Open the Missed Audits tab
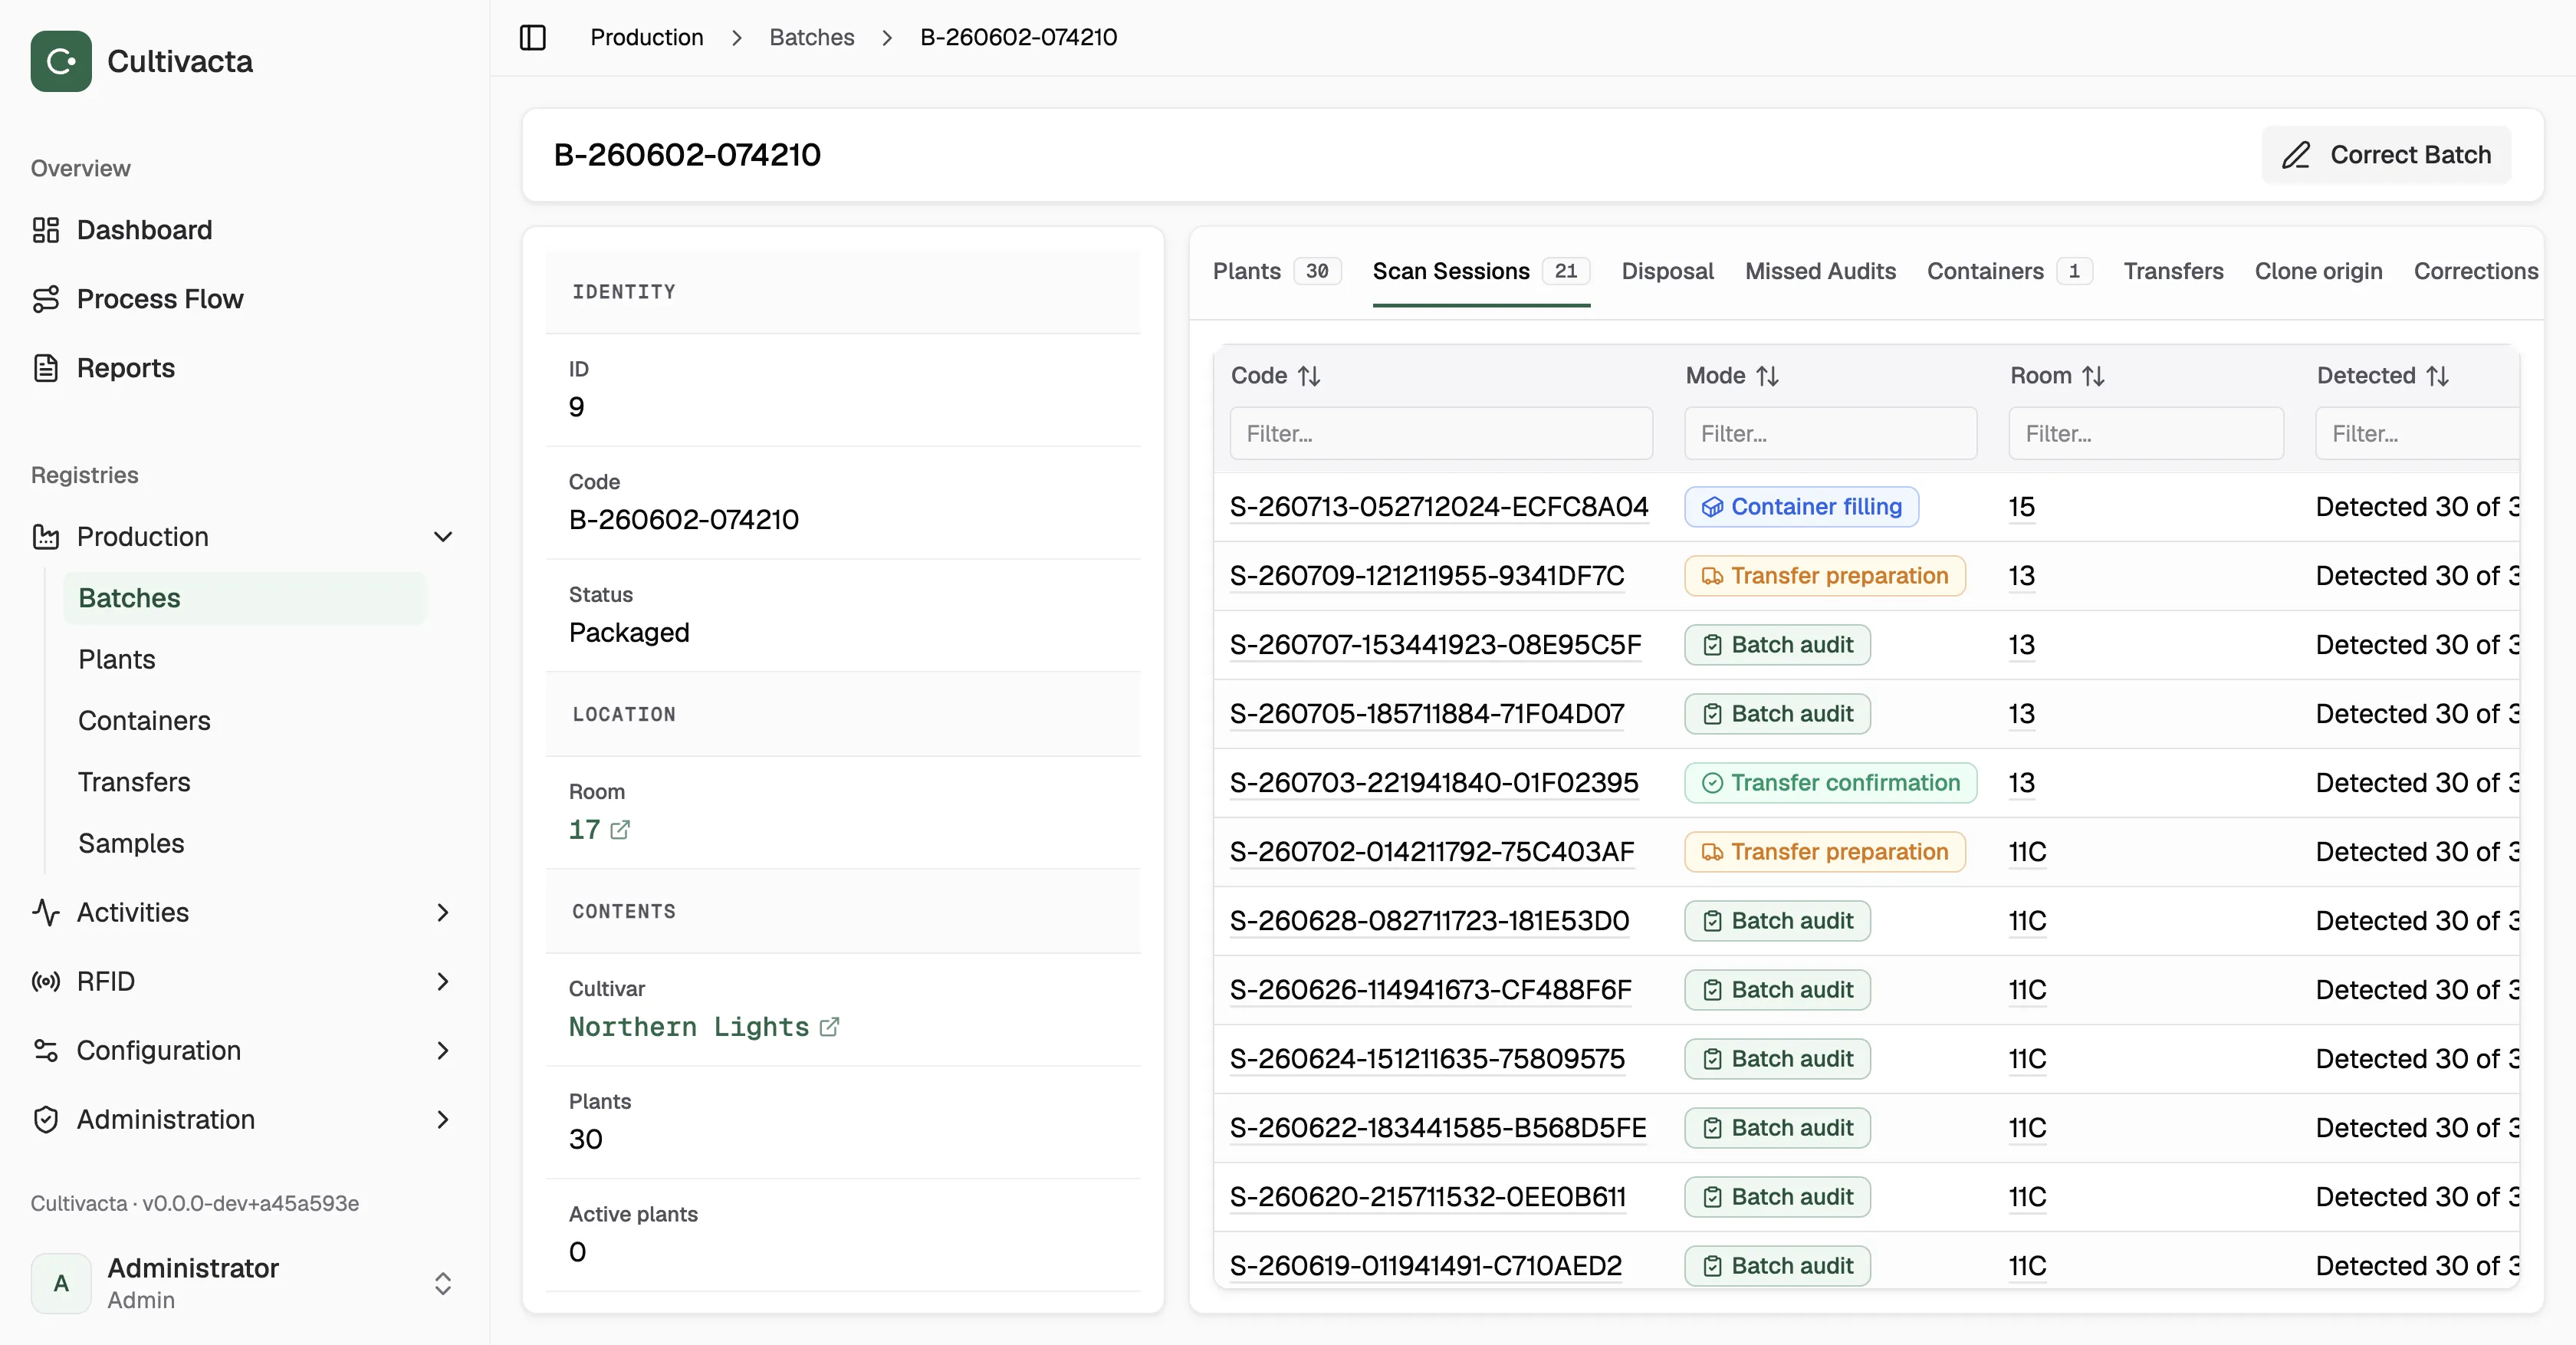The height and width of the screenshot is (1345, 2576). (1820, 271)
